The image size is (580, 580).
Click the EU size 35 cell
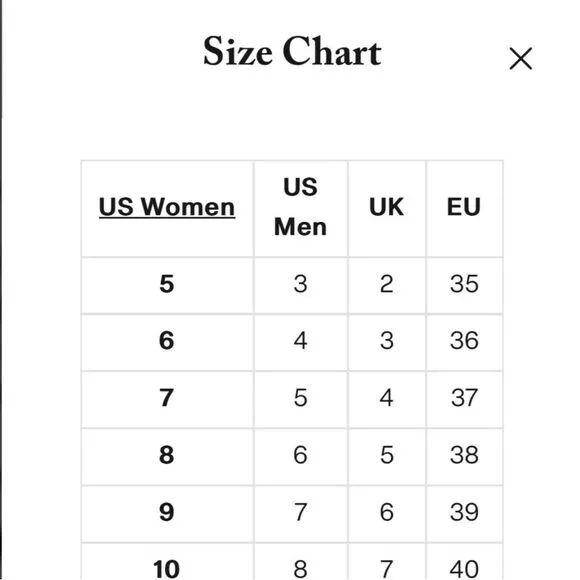click(x=464, y=284)
